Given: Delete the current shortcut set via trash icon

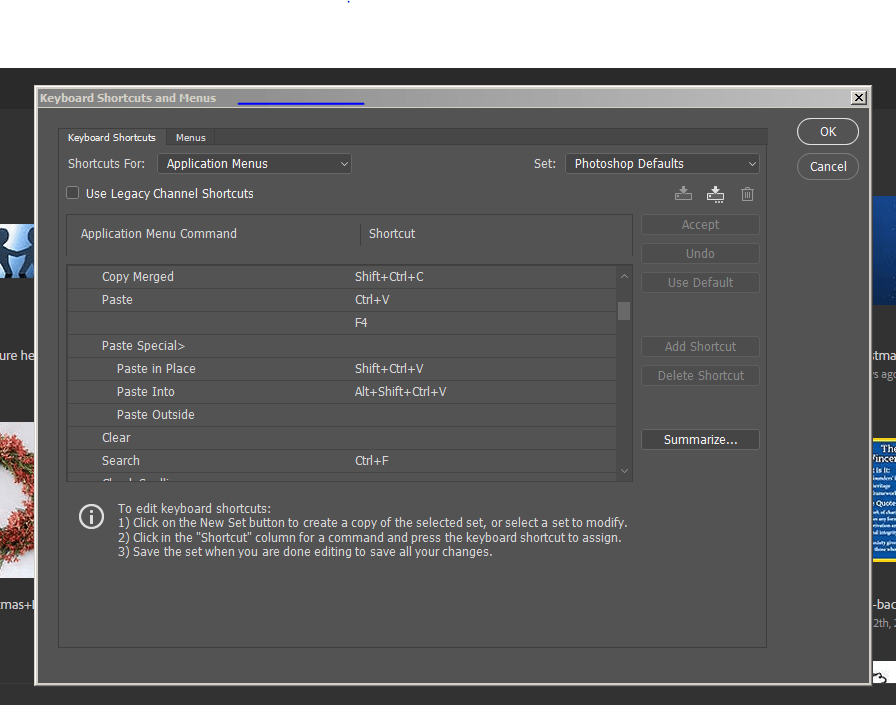Looking at the screenshot, I should 747,194.
